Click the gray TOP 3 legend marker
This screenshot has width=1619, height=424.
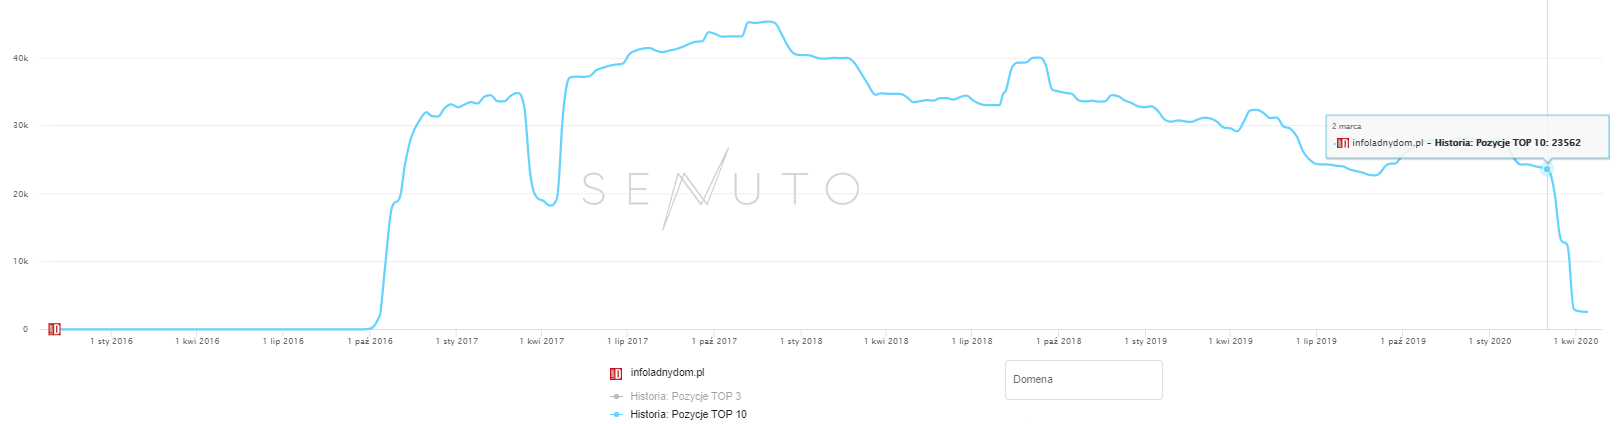pos(616,397)
